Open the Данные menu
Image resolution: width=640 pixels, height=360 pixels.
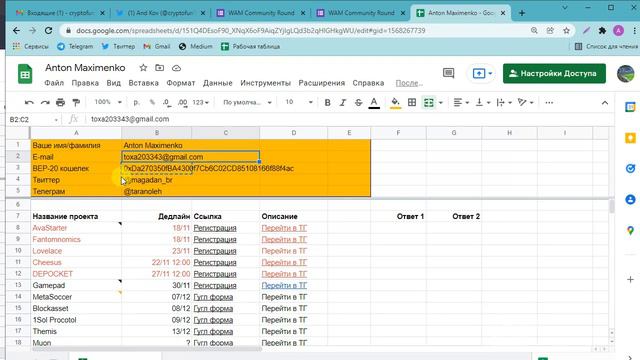coord(218,83)
